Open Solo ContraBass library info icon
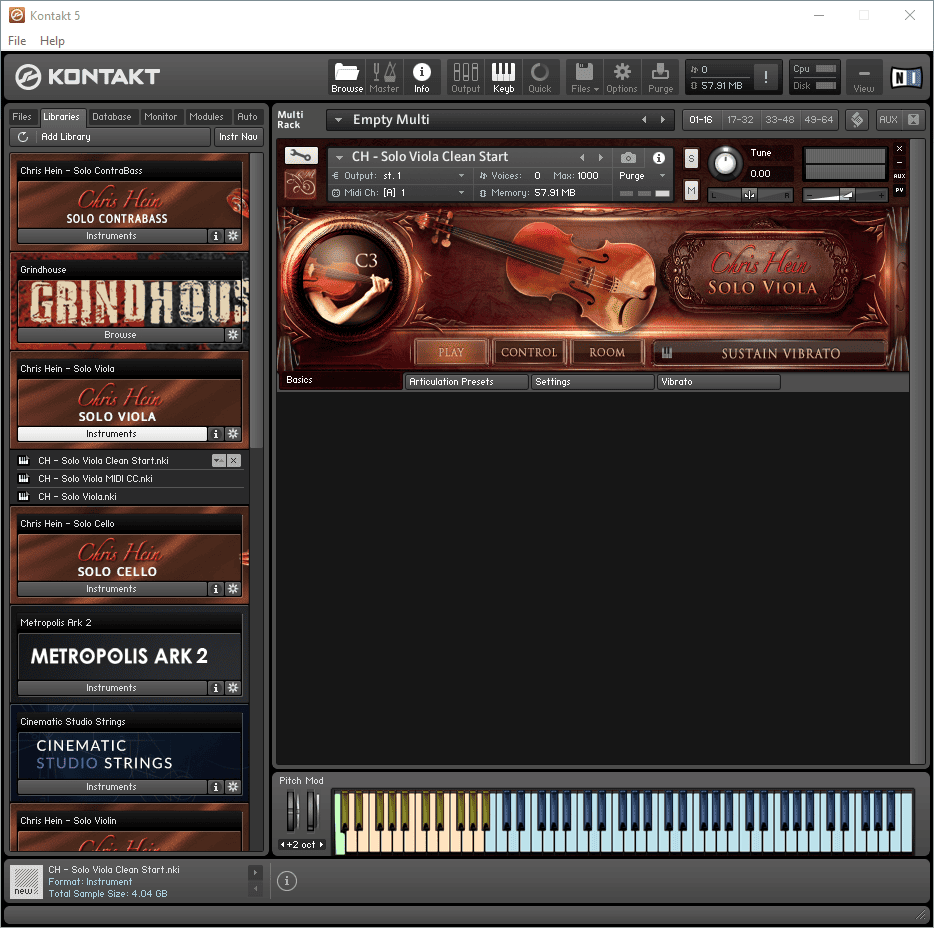 (216, 236)
